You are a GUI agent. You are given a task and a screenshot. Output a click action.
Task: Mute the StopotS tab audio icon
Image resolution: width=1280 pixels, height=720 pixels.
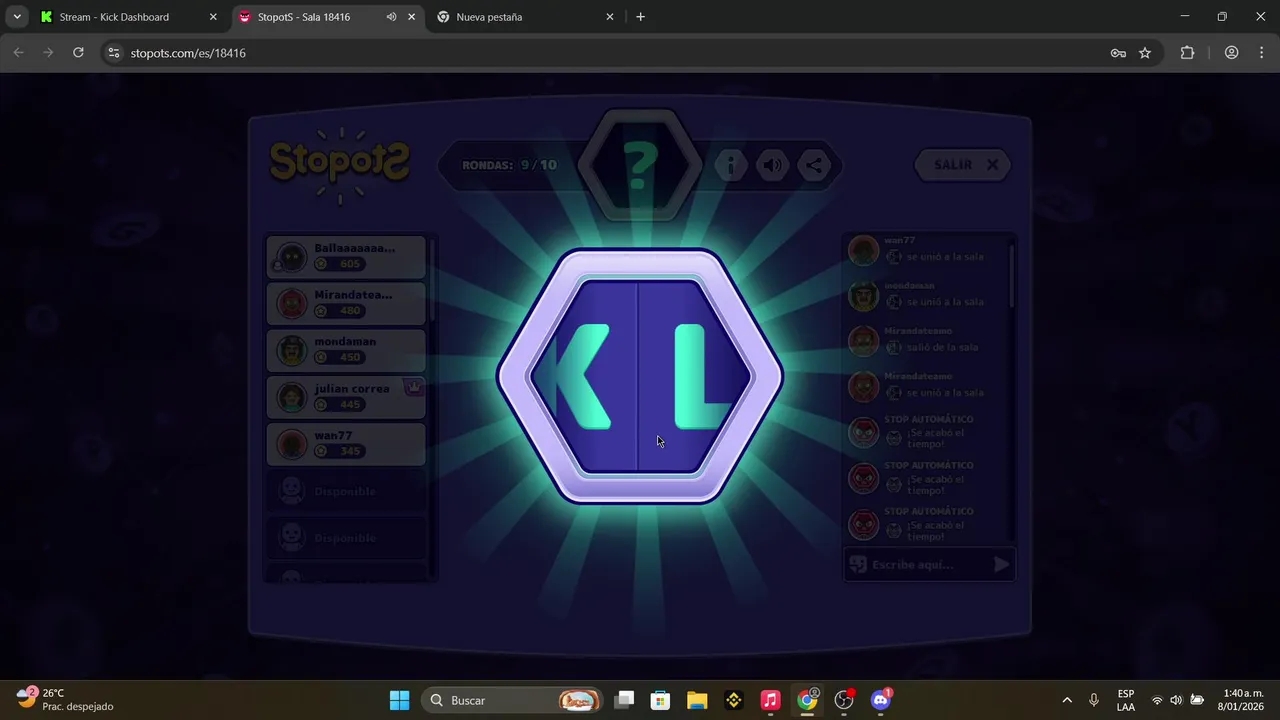[391, 17]
